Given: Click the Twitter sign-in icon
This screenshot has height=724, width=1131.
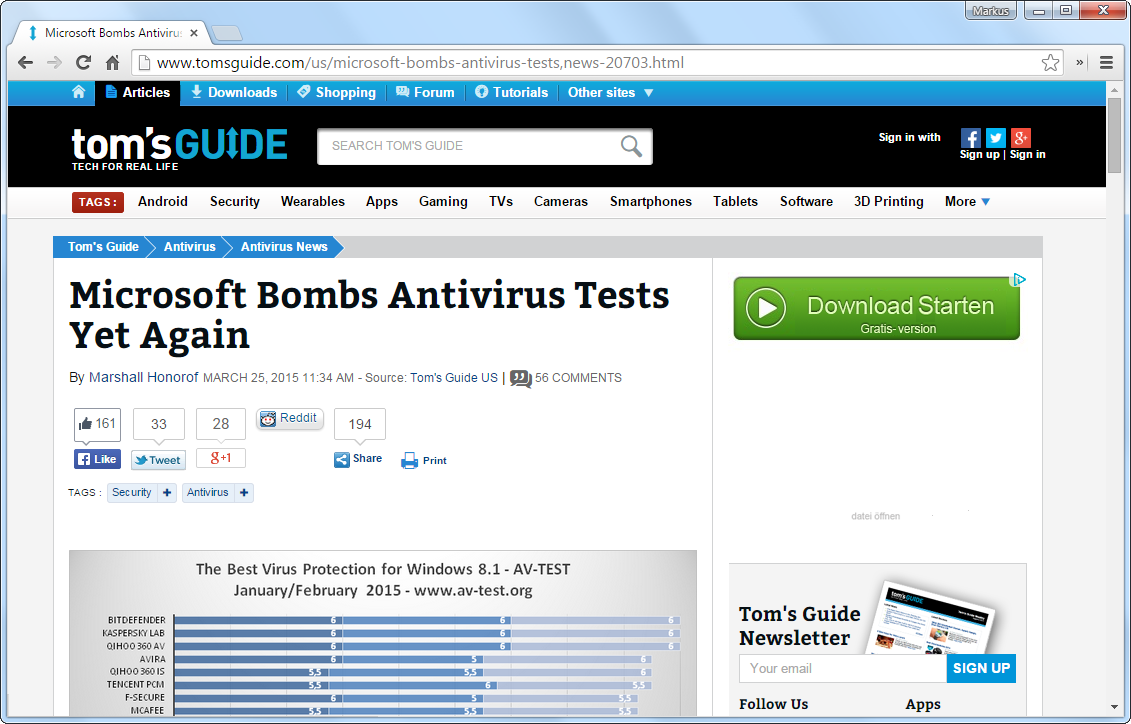Looking at the screenshot, I should pyautogui.click(x=995, y=138).
